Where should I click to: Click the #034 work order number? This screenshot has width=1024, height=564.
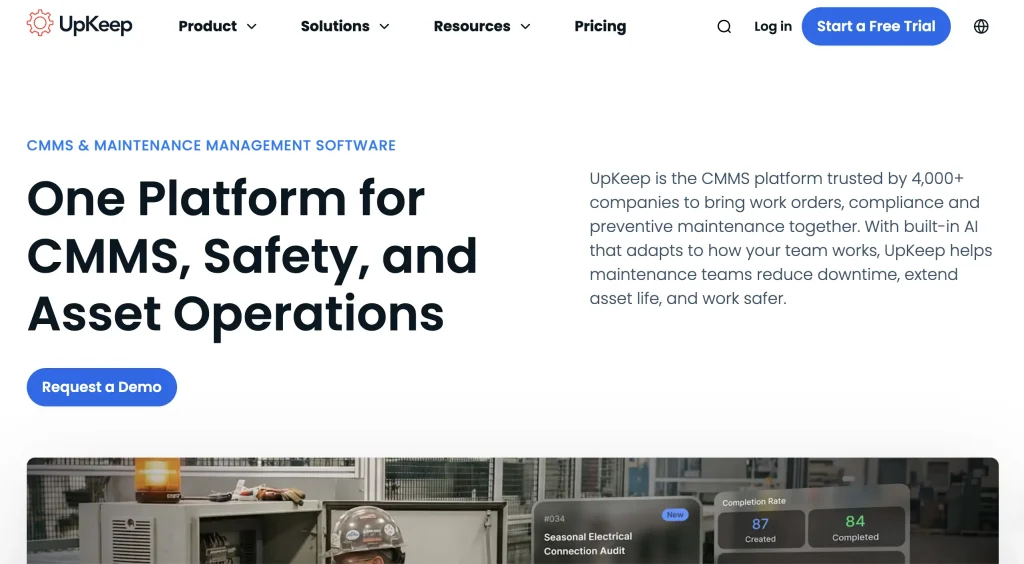[554, 519]
